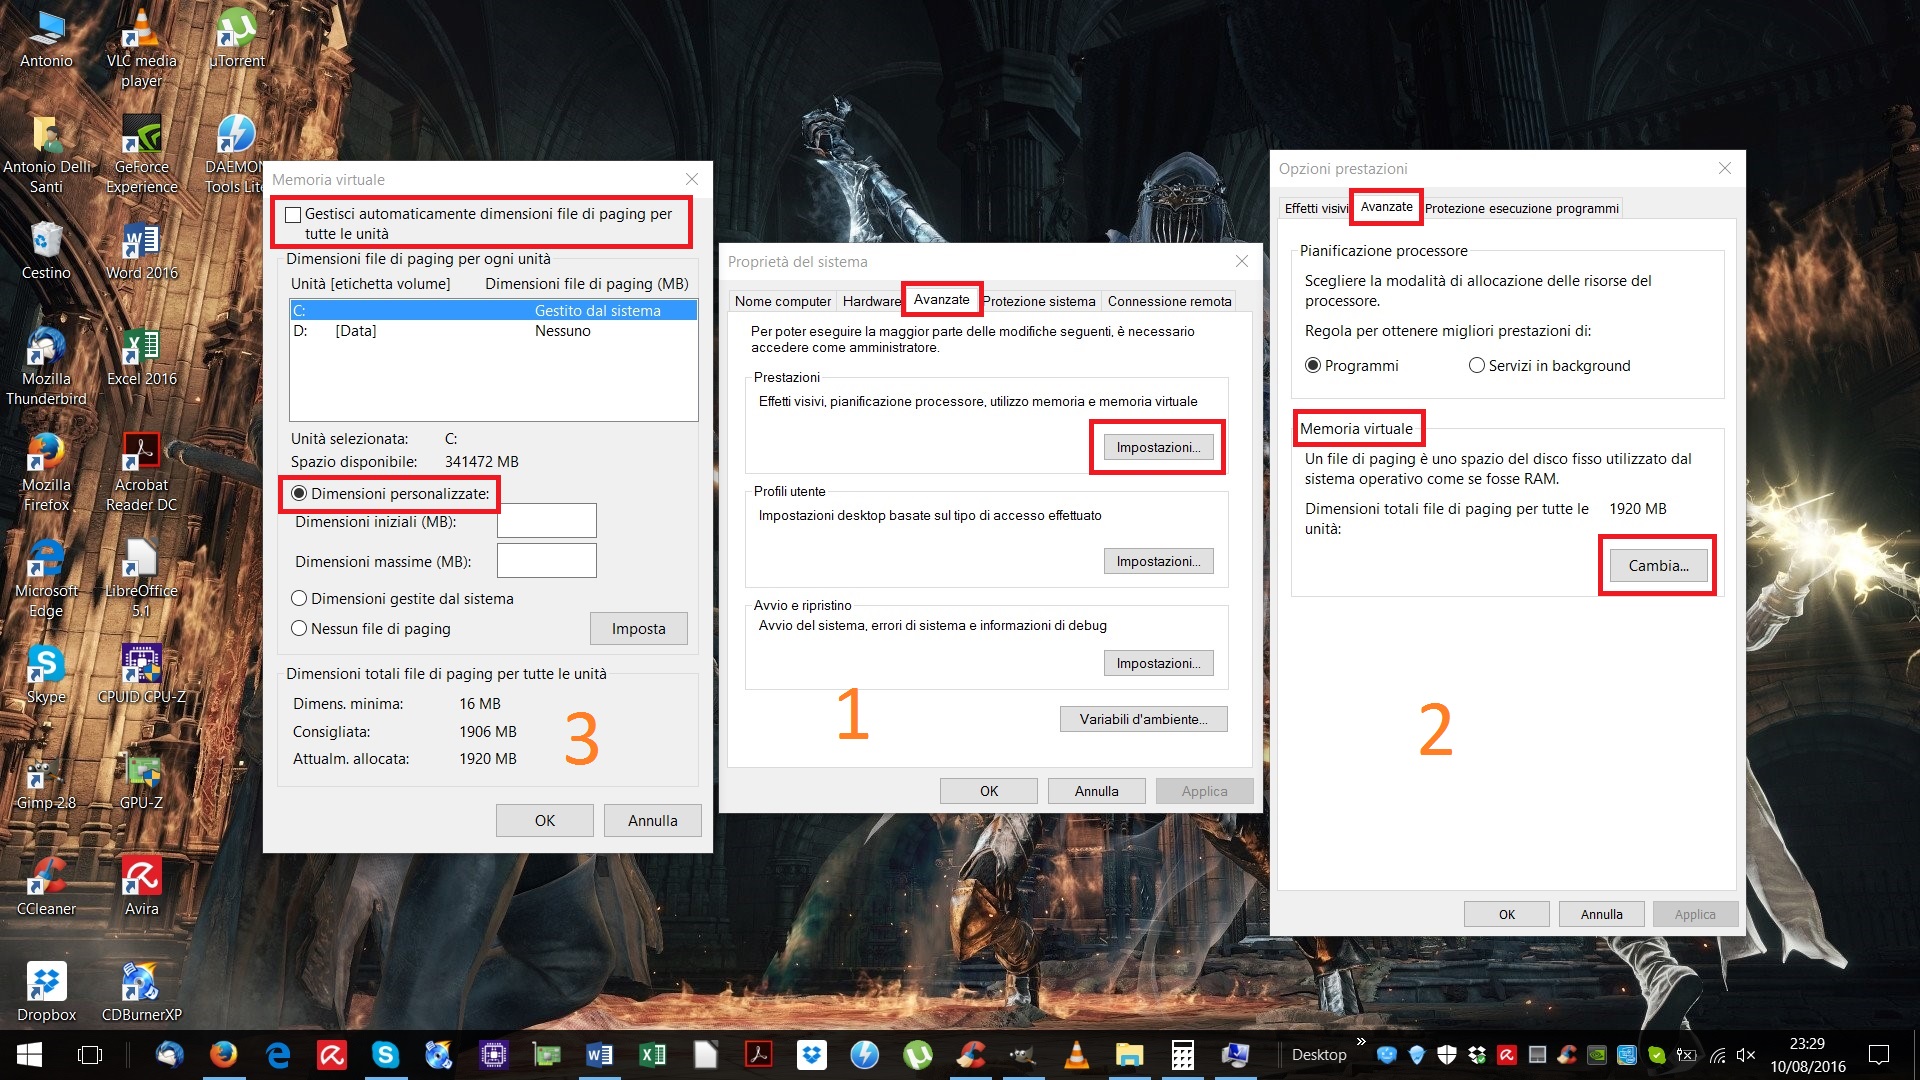Viewport: 1920px width, 1080px height.
Task: Open the VLC media player desktop shortcut
Action: [x=141, y=48]
